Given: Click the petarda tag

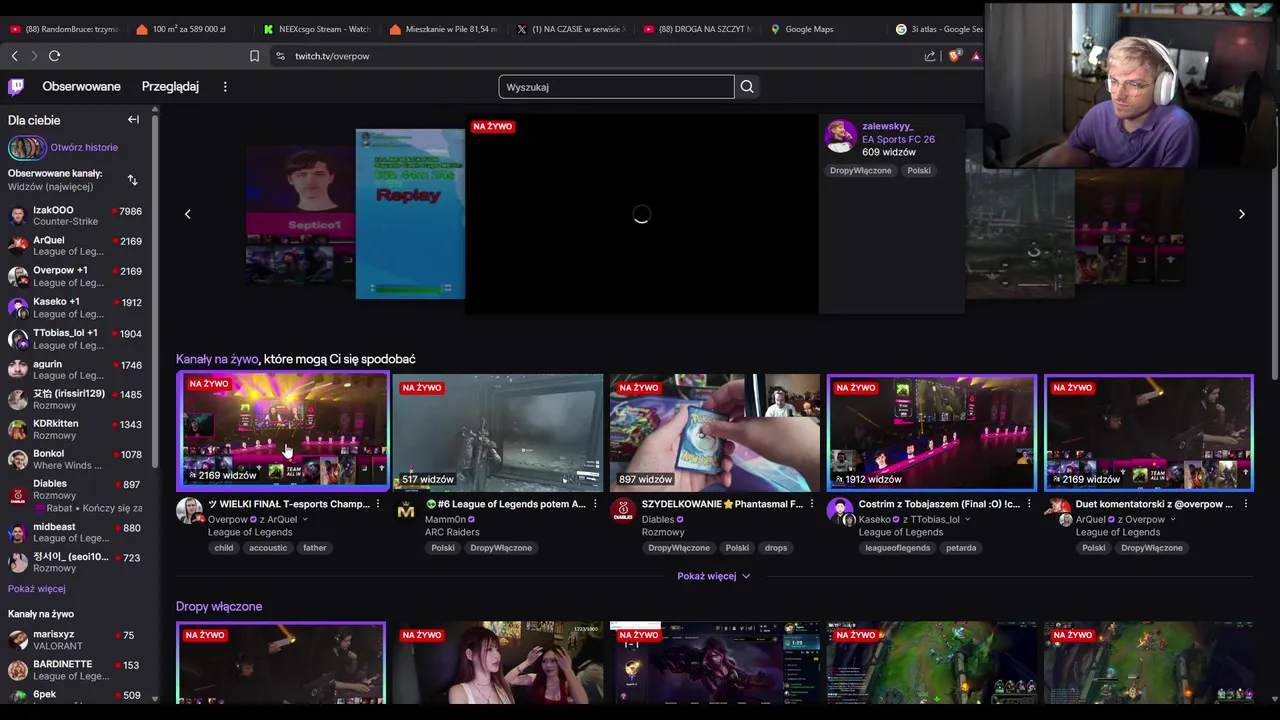Looking at the screenshot, I should coord(961,548).
